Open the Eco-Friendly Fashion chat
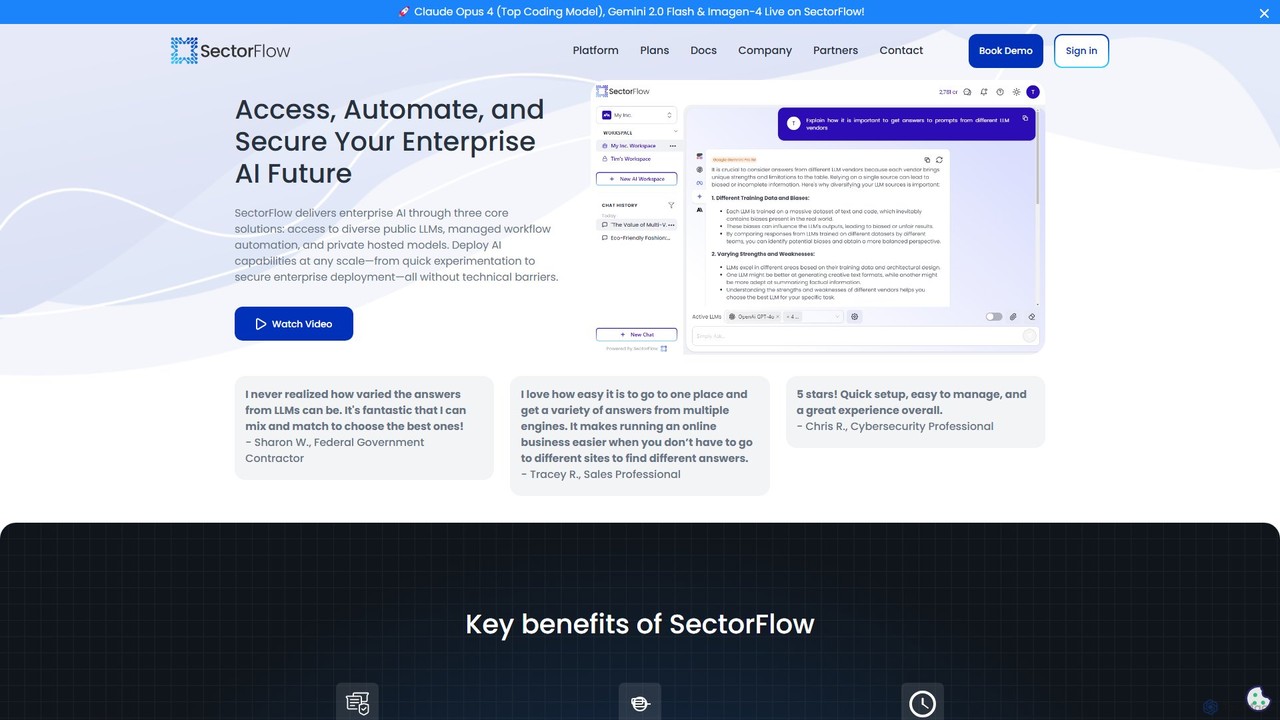This screenshot has width=1280, height=720. pos(636,238)
